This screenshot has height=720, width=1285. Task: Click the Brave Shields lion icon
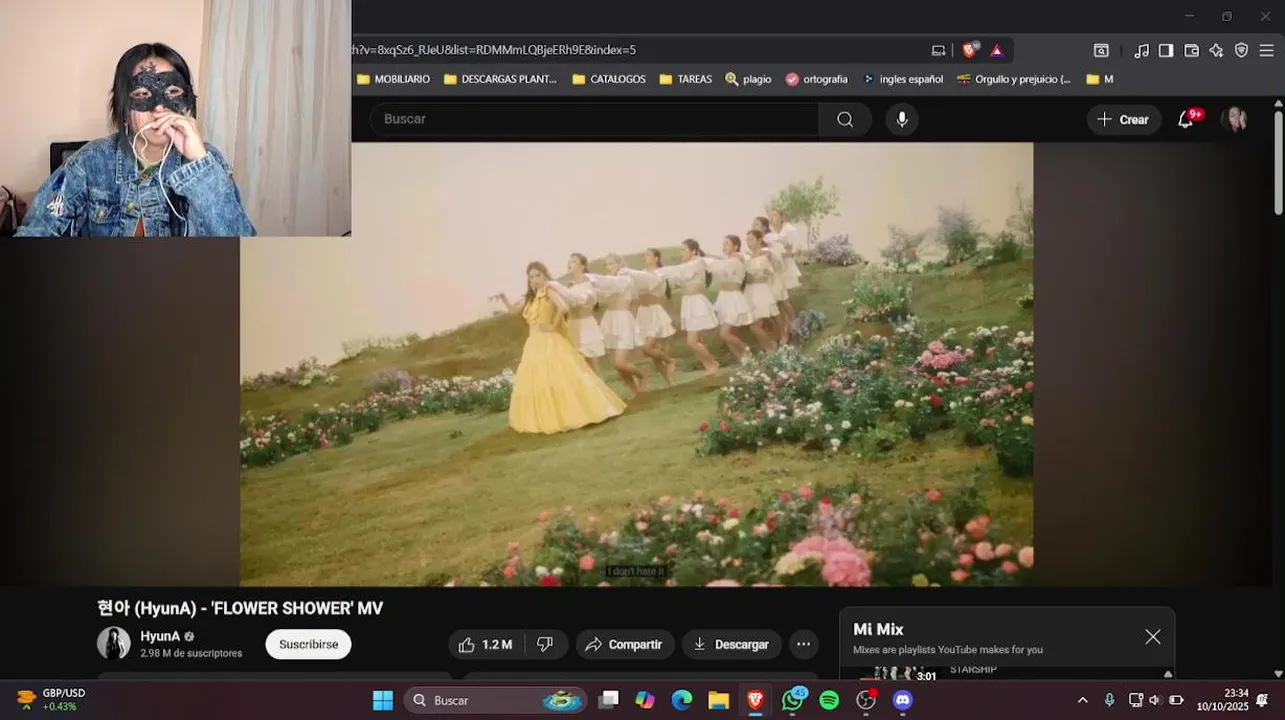tap(969, 50)
